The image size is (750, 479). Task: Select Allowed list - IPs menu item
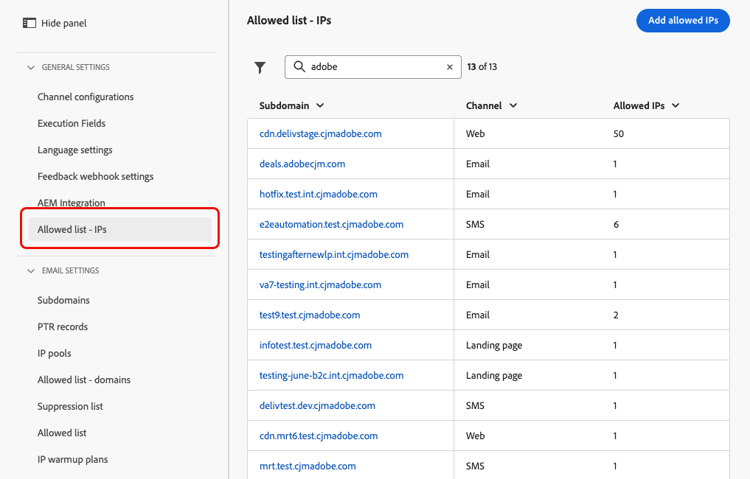[x=120, y=229]
